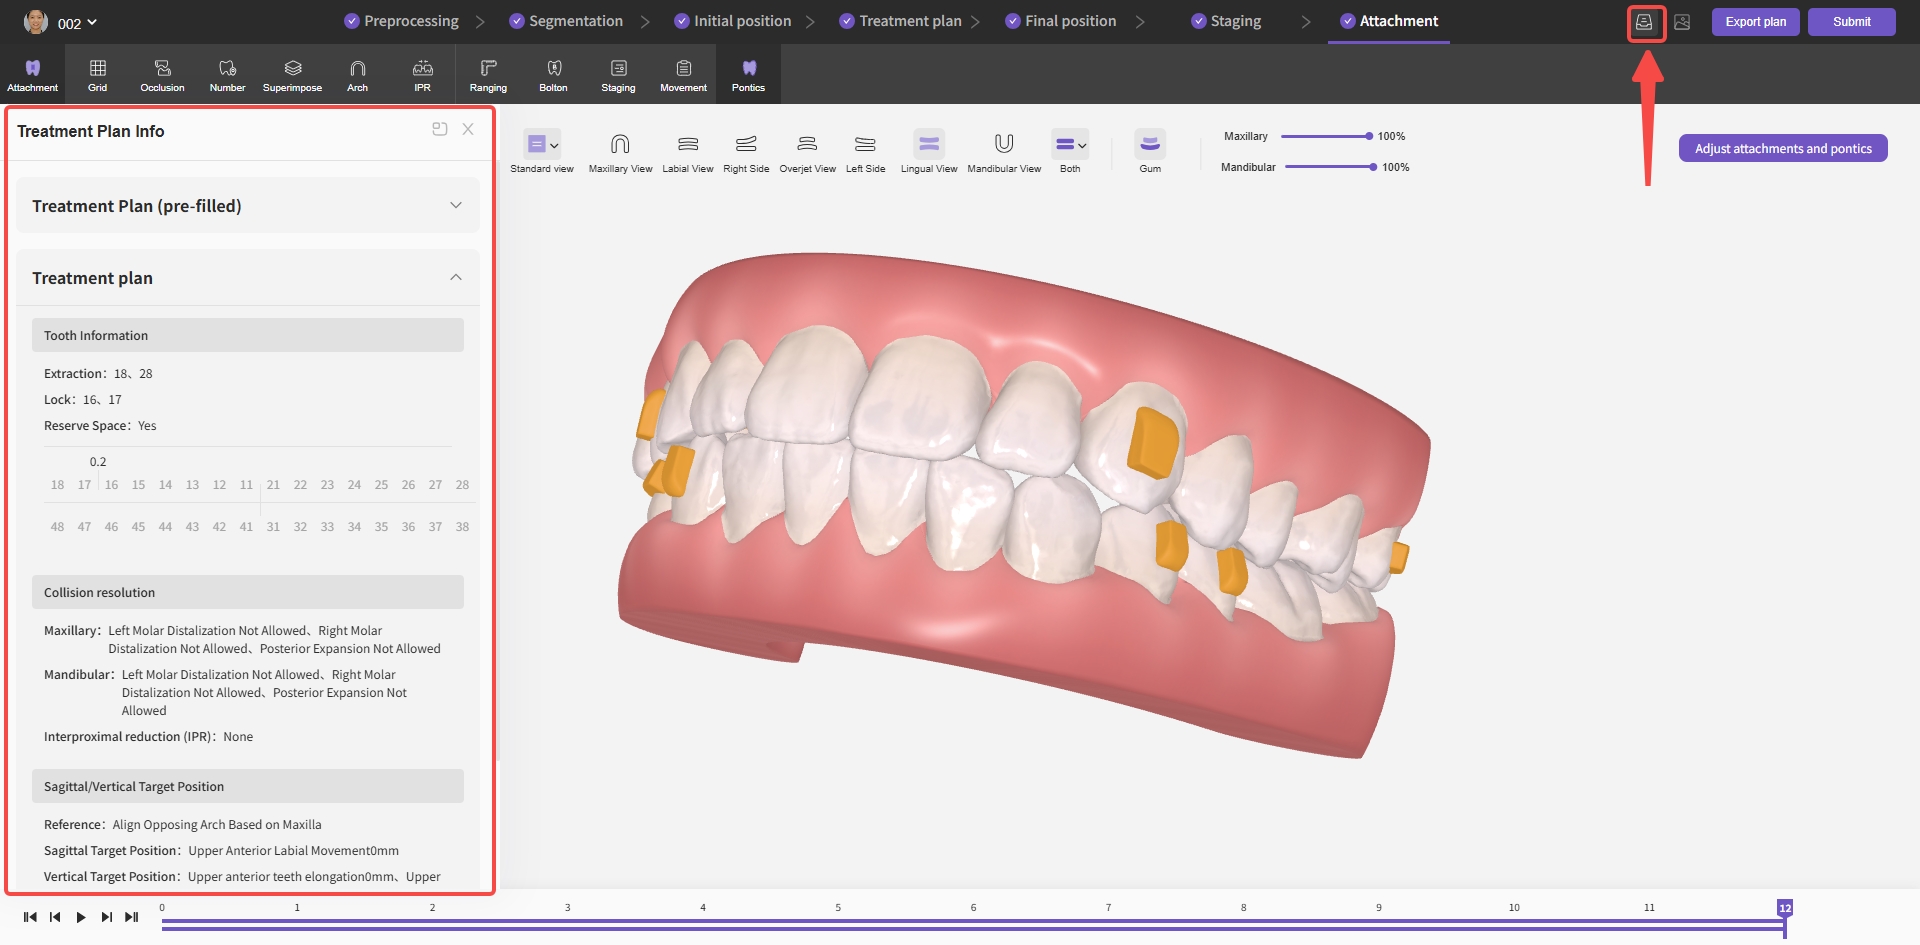Click the orange attachment on upper canine
The height and width of the screenshot is (945, 1920).
coord(1151,443)
